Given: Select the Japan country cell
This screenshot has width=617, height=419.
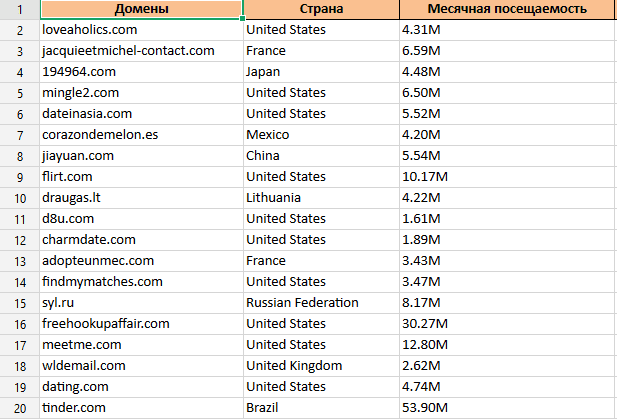Looking at the screenshot, I should click(x=321, y=72).
